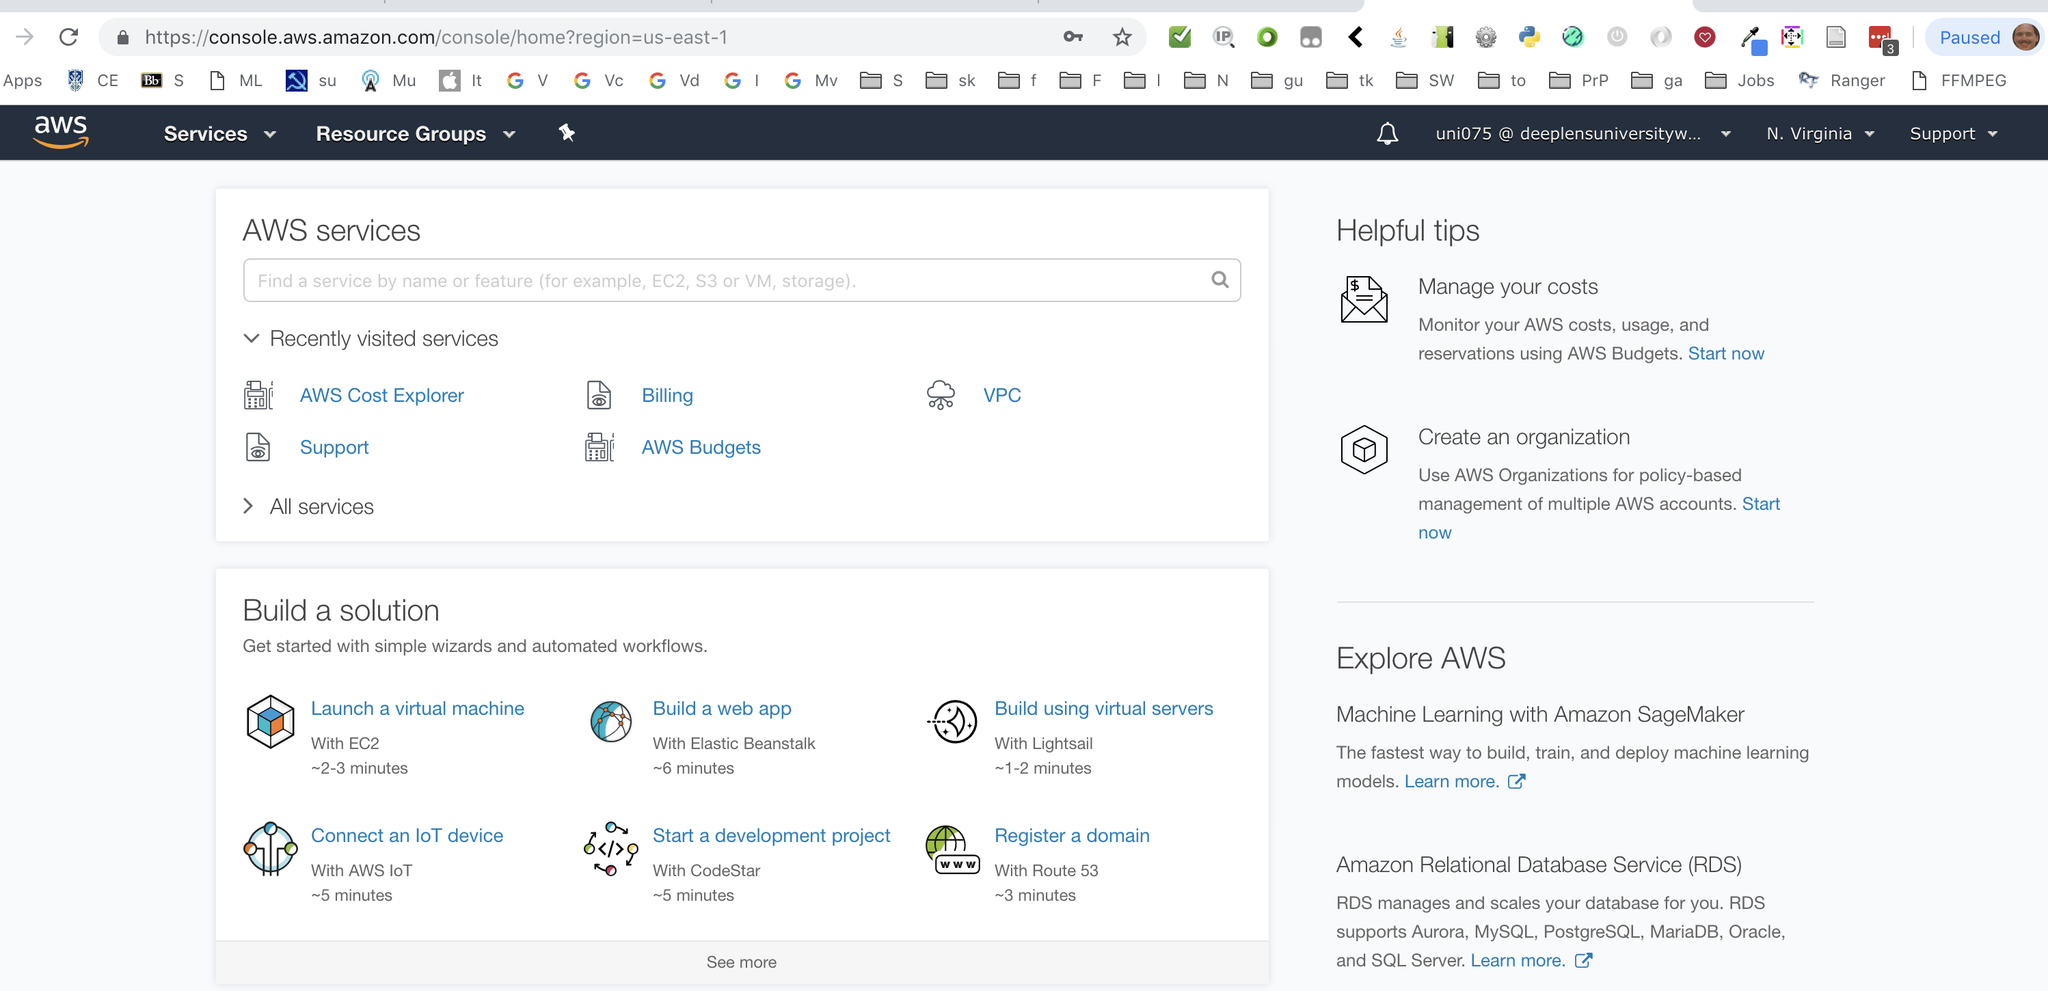Screen dimensions: 2048x991
Task: Click the Route 53 domain www icon
Action: [953, 850]
